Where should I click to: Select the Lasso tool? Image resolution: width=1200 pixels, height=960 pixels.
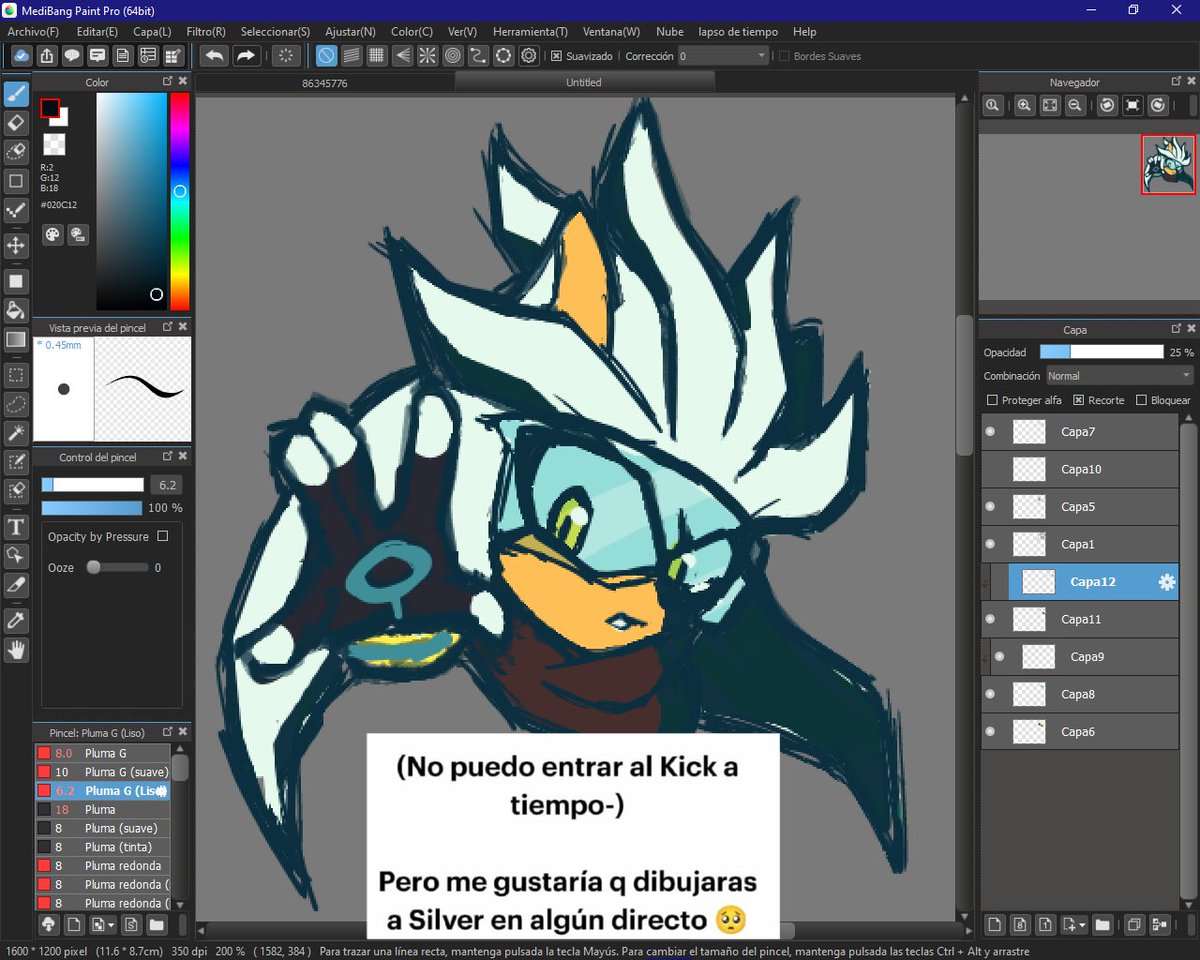[x=16, y=404]
